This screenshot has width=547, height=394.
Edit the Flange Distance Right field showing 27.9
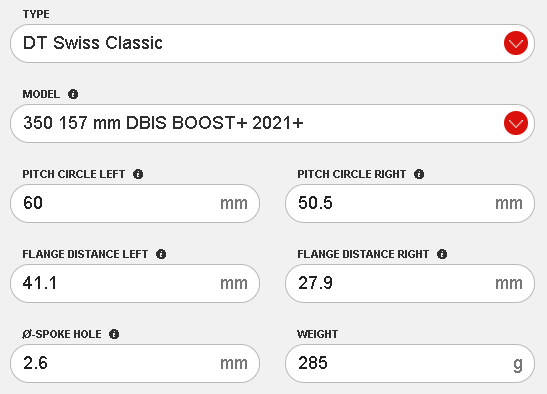point(410,283)
